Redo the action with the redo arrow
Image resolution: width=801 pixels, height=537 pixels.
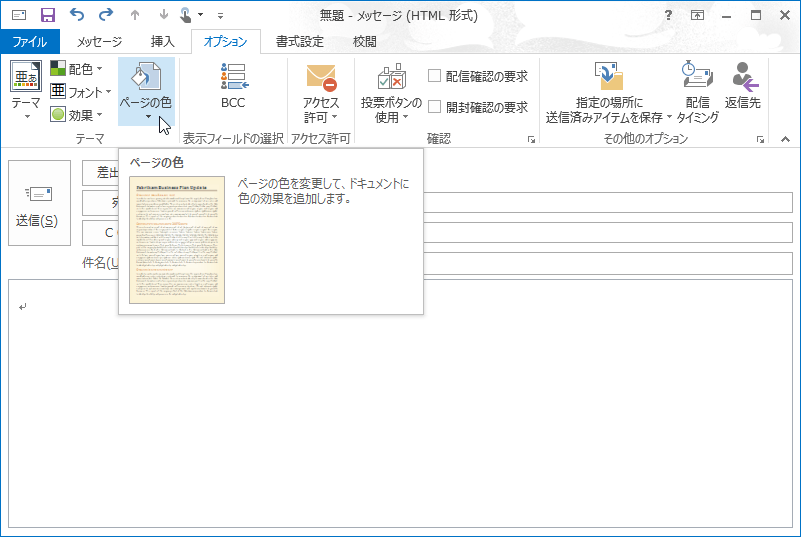pyautogui.click(x=105, y=15)
